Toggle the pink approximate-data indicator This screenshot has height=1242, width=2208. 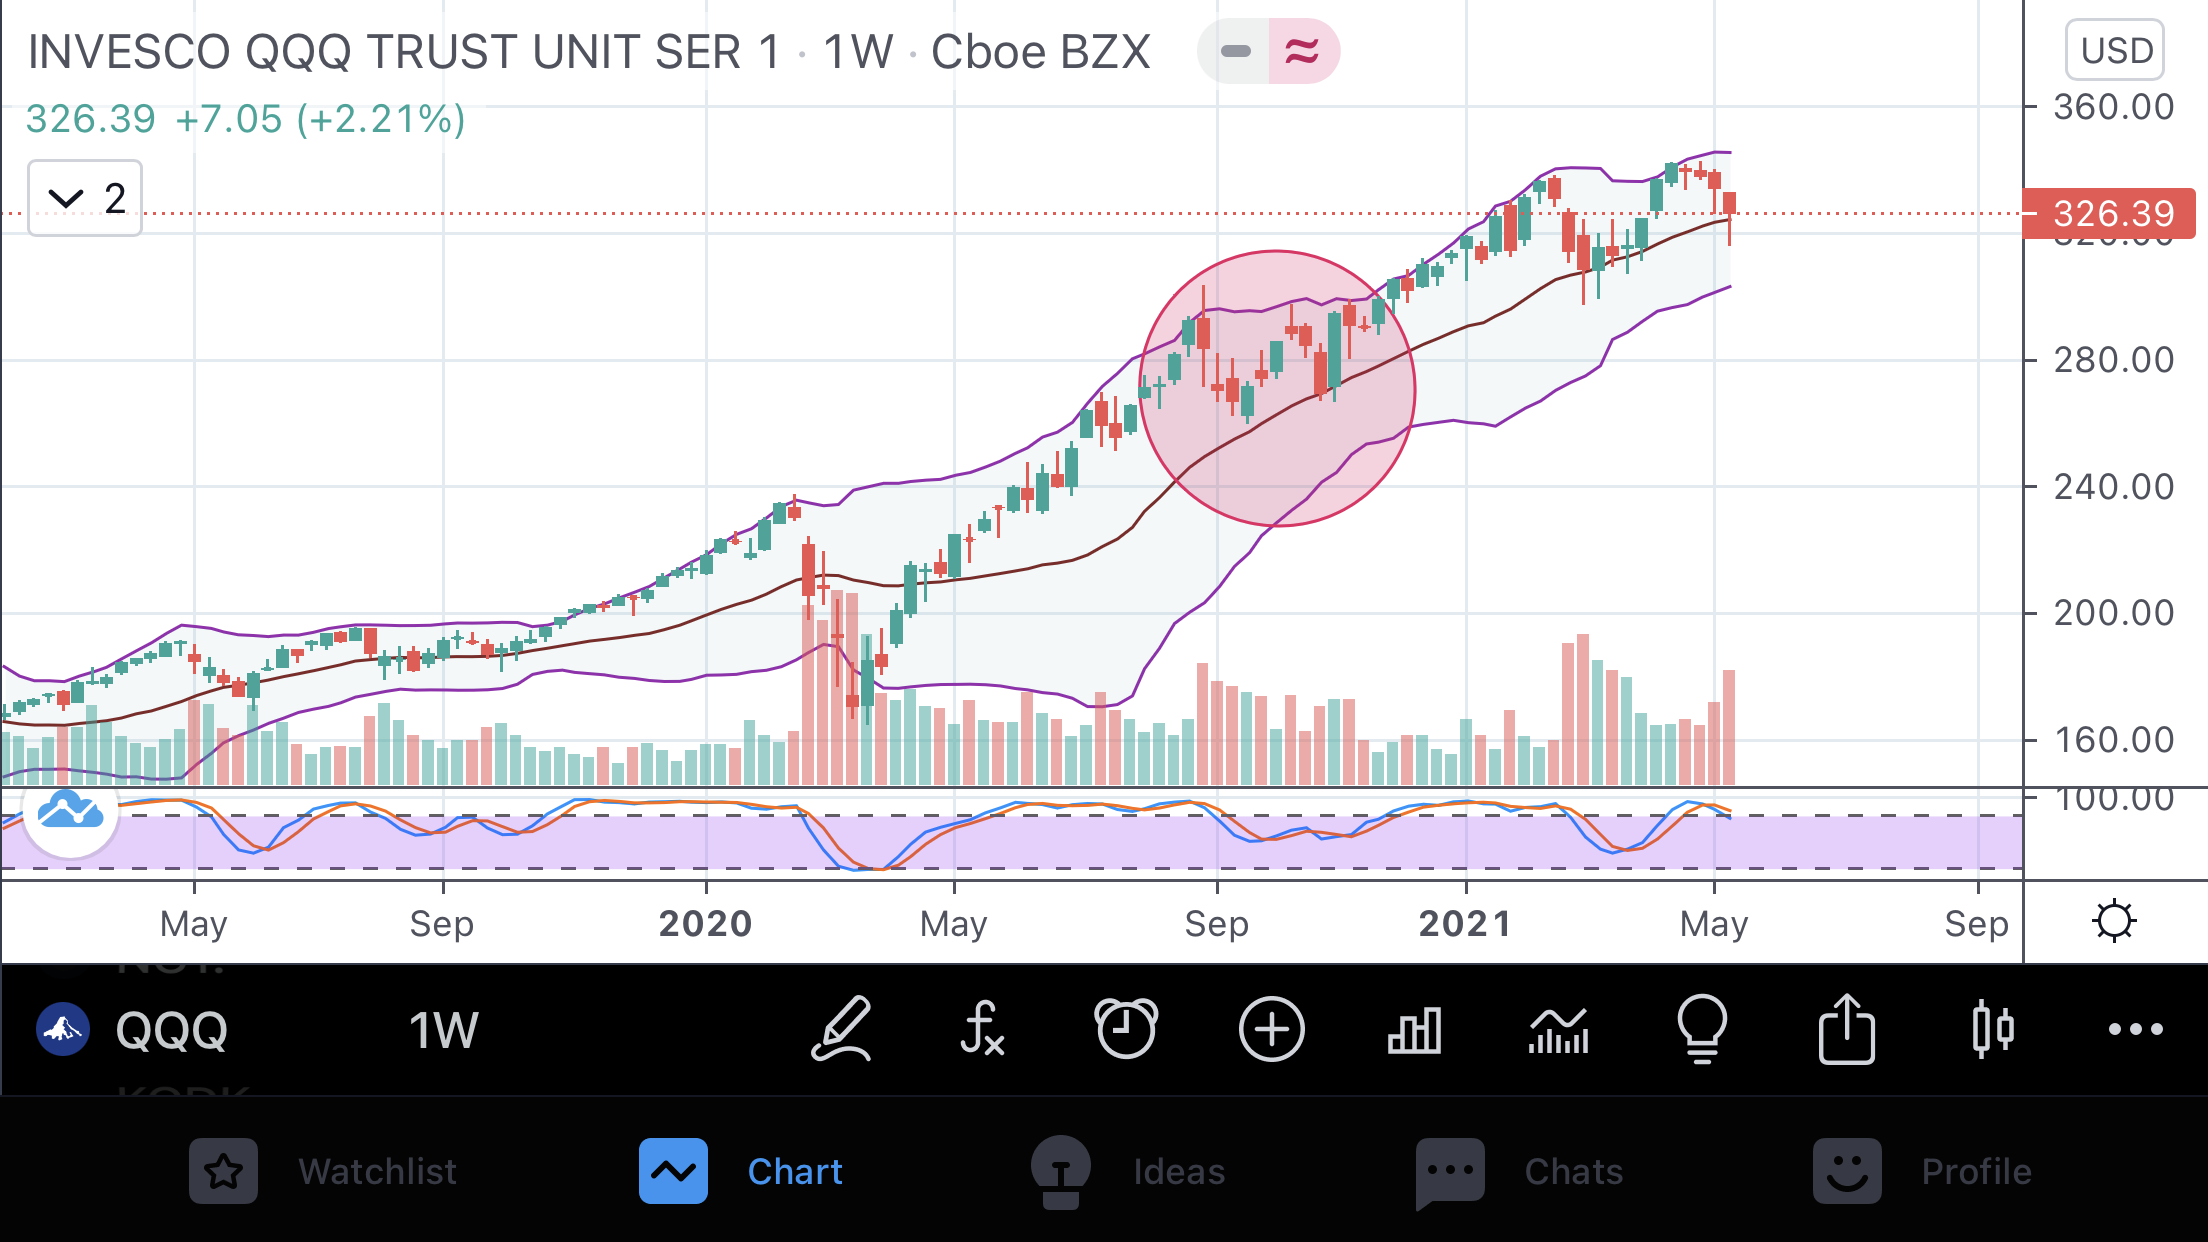point(1303,51)
